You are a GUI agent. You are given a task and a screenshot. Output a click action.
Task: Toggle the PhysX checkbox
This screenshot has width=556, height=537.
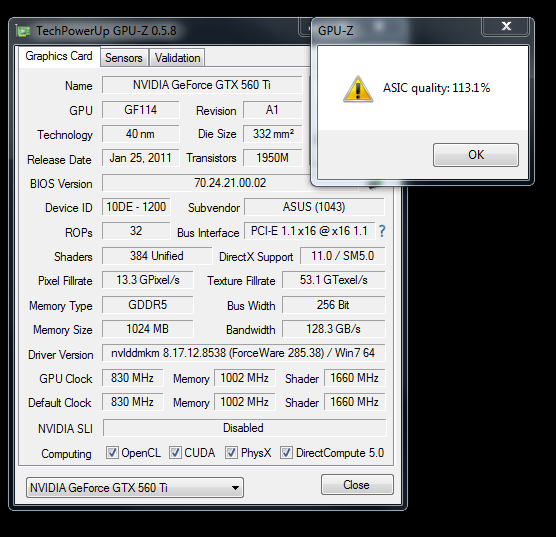point(231,453)
